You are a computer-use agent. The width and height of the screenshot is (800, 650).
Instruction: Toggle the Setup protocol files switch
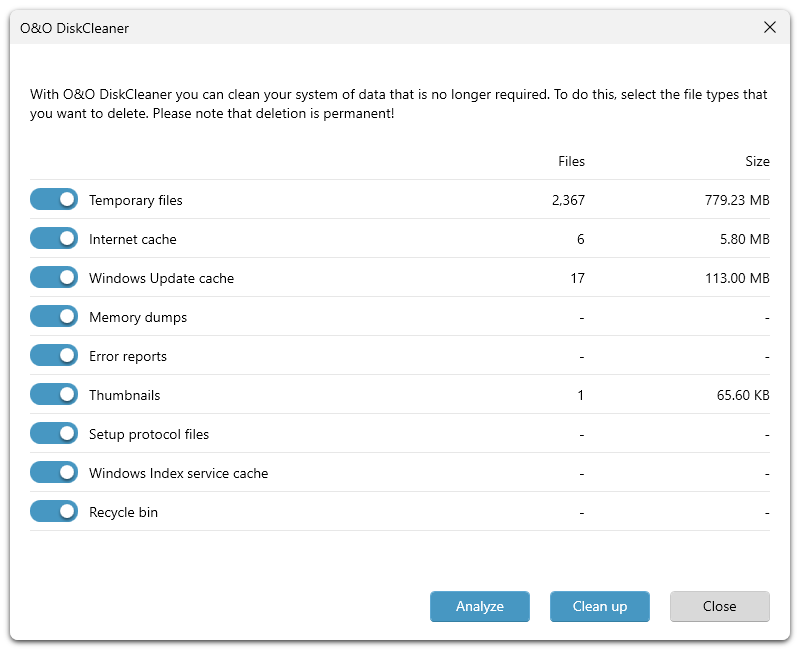tap(54, 434)
